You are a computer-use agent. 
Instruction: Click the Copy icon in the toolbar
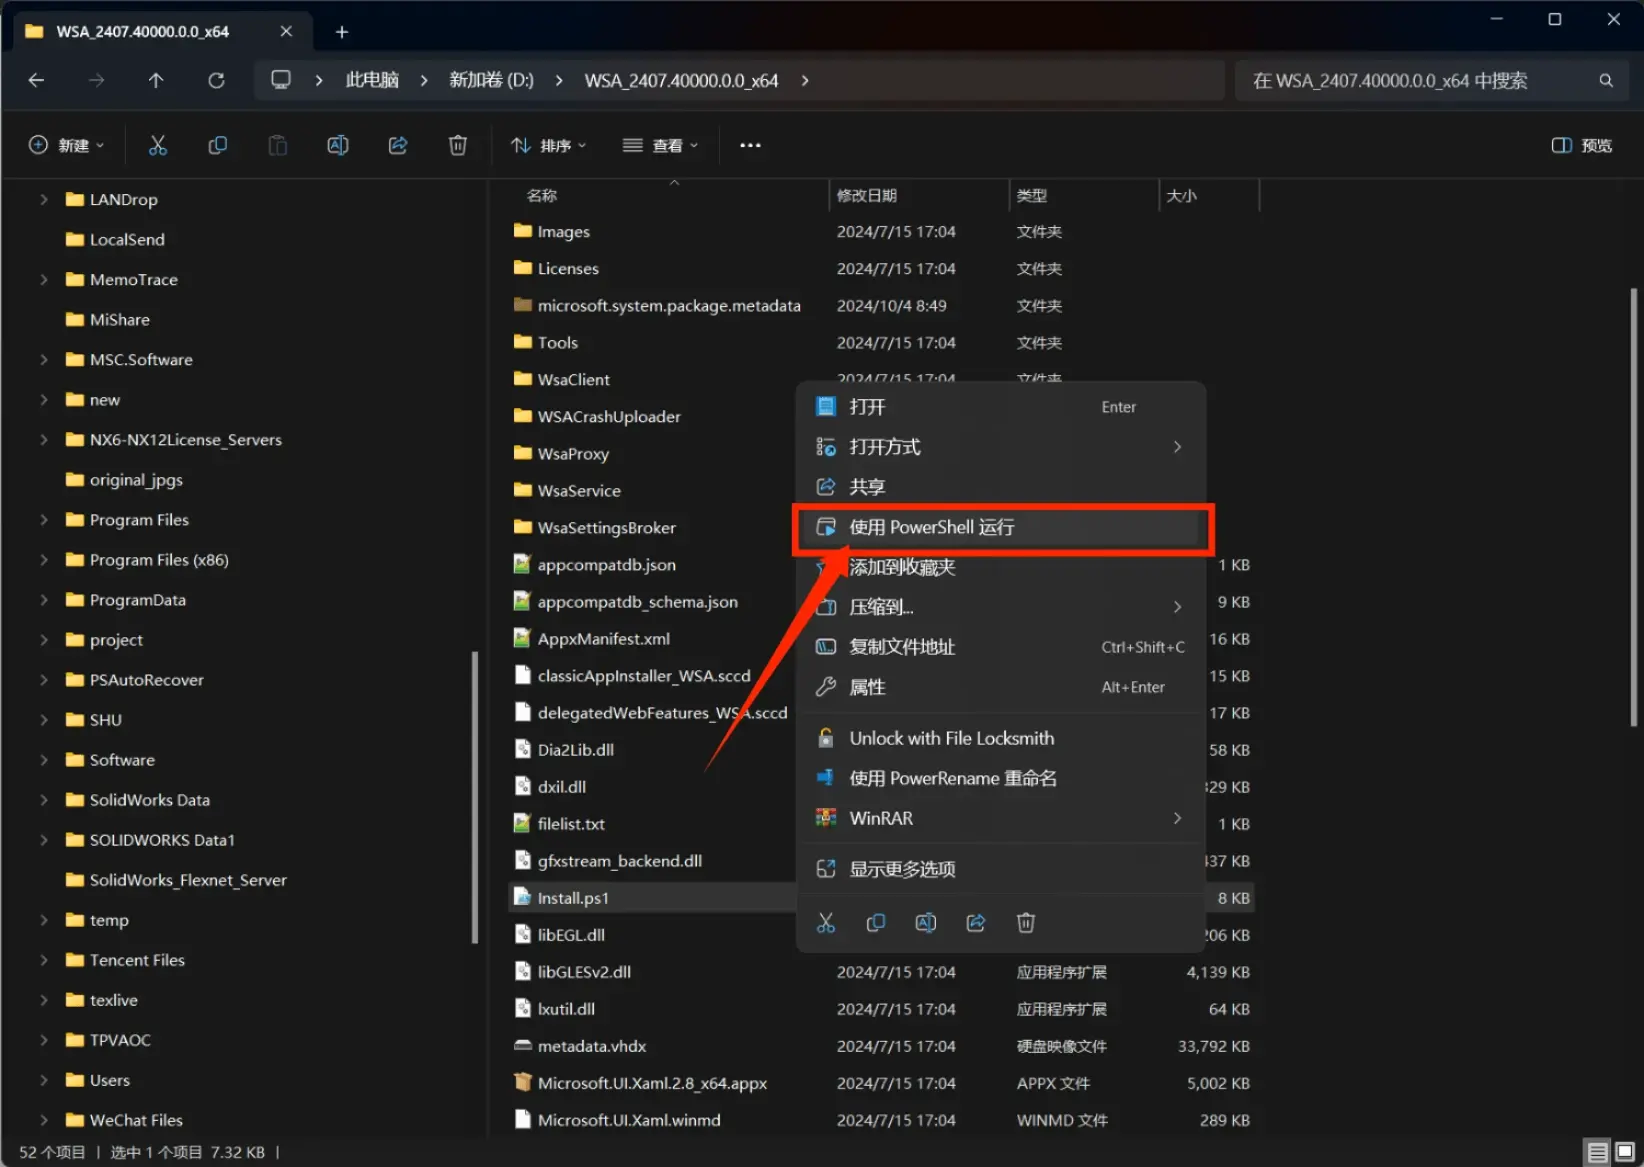217,145
